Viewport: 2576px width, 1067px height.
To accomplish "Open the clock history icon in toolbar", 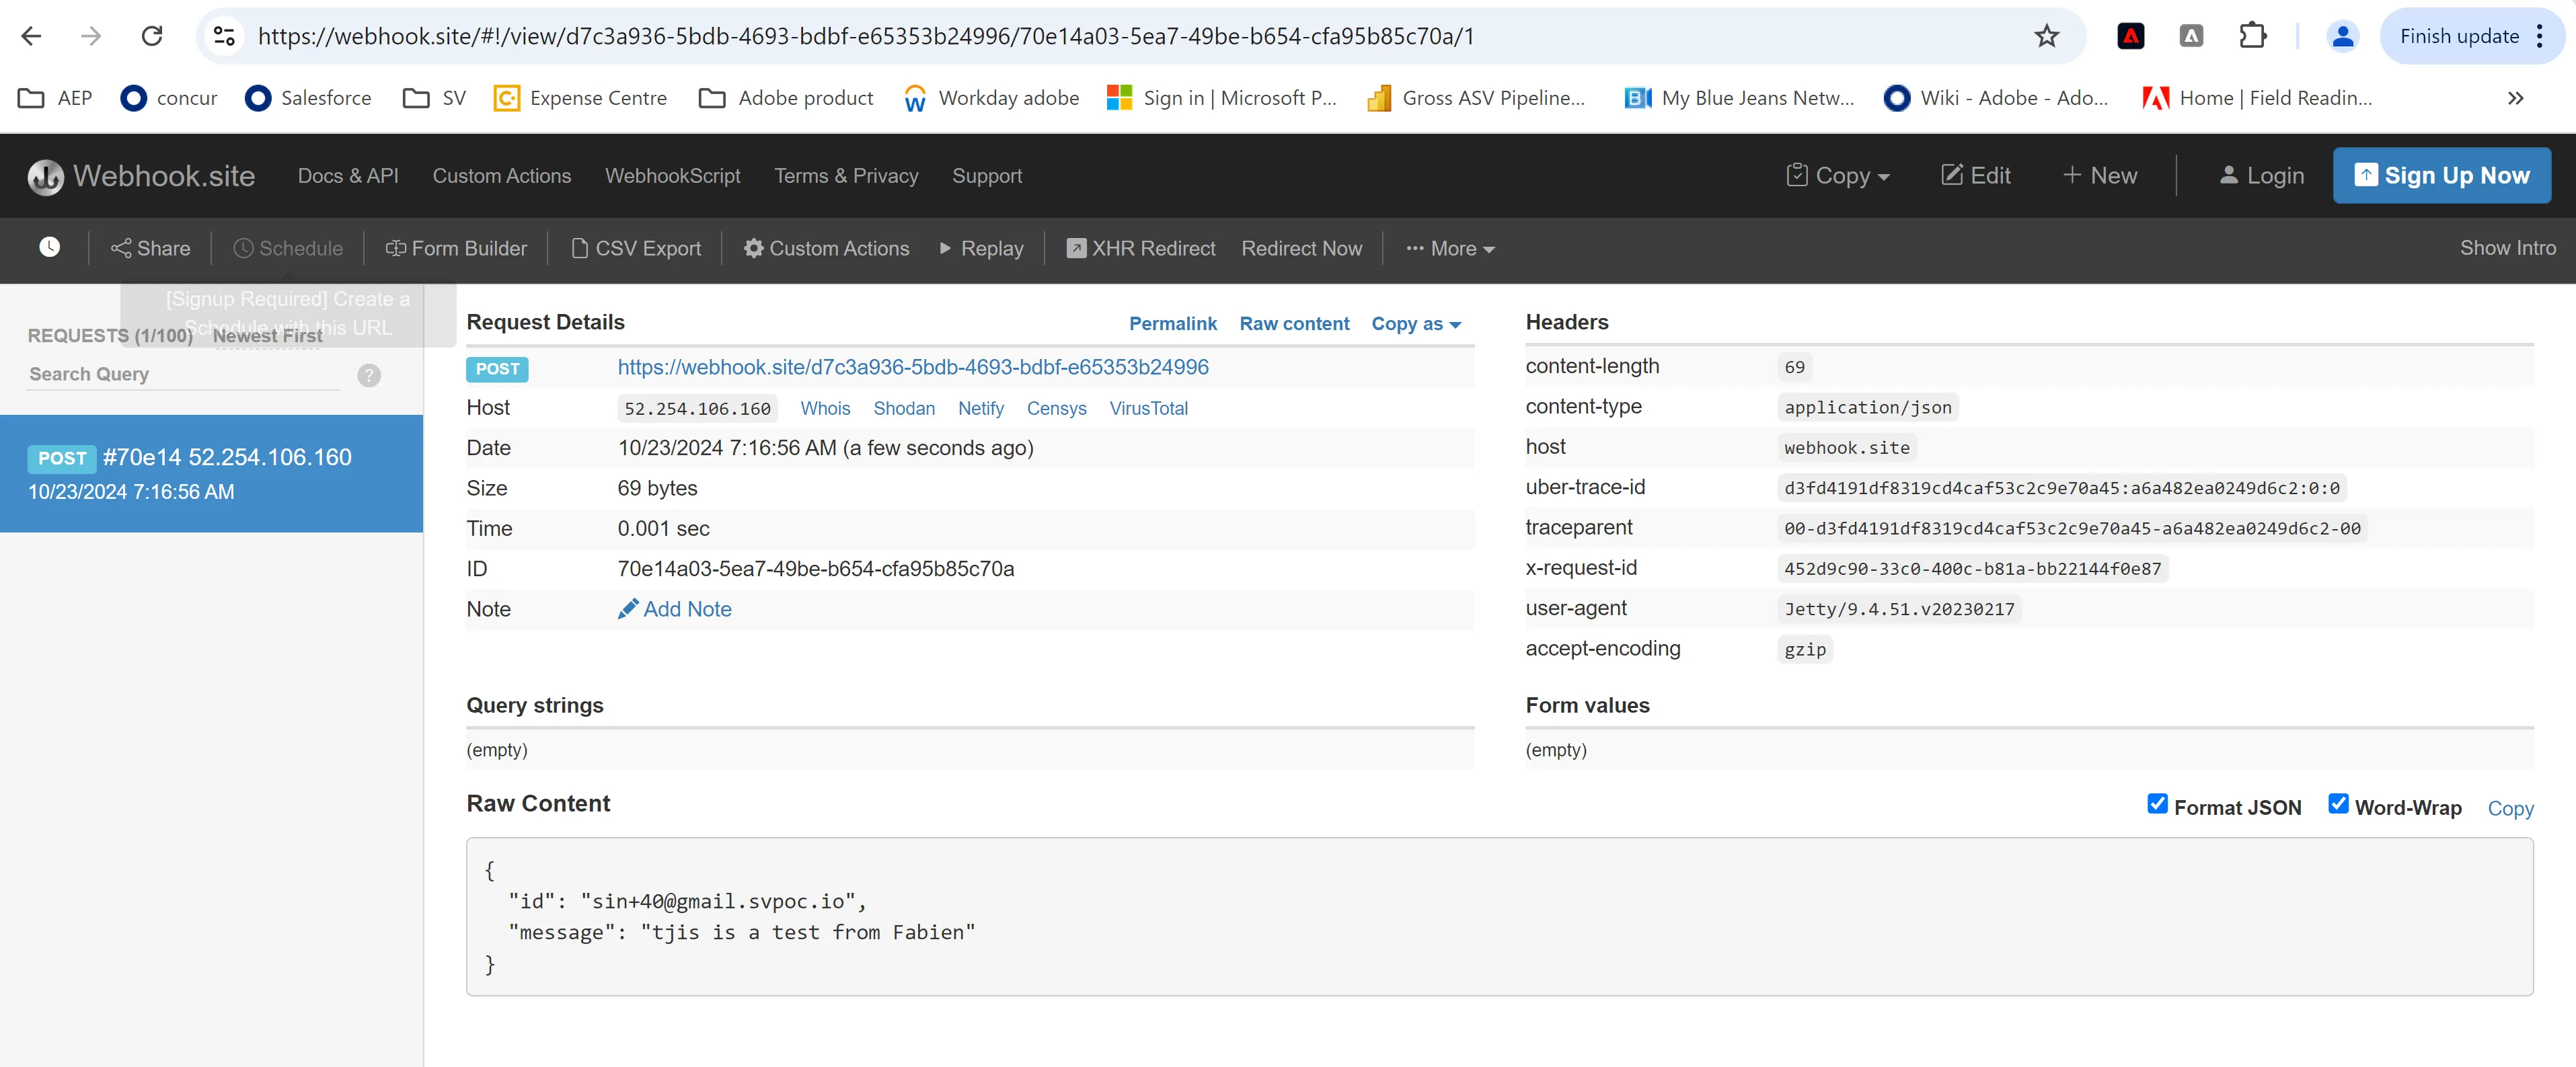I will [x=49, y=247].
